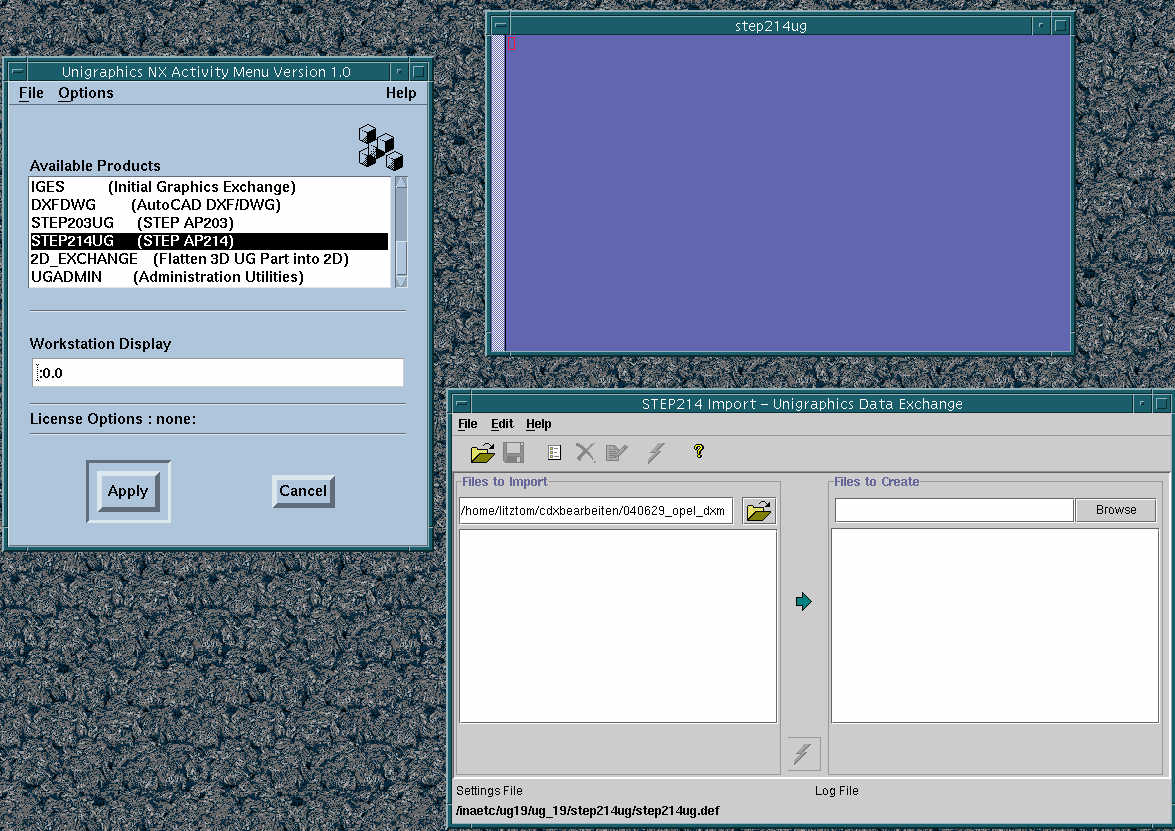Click the yellow question mark help icon

click(x=698, y=451)
